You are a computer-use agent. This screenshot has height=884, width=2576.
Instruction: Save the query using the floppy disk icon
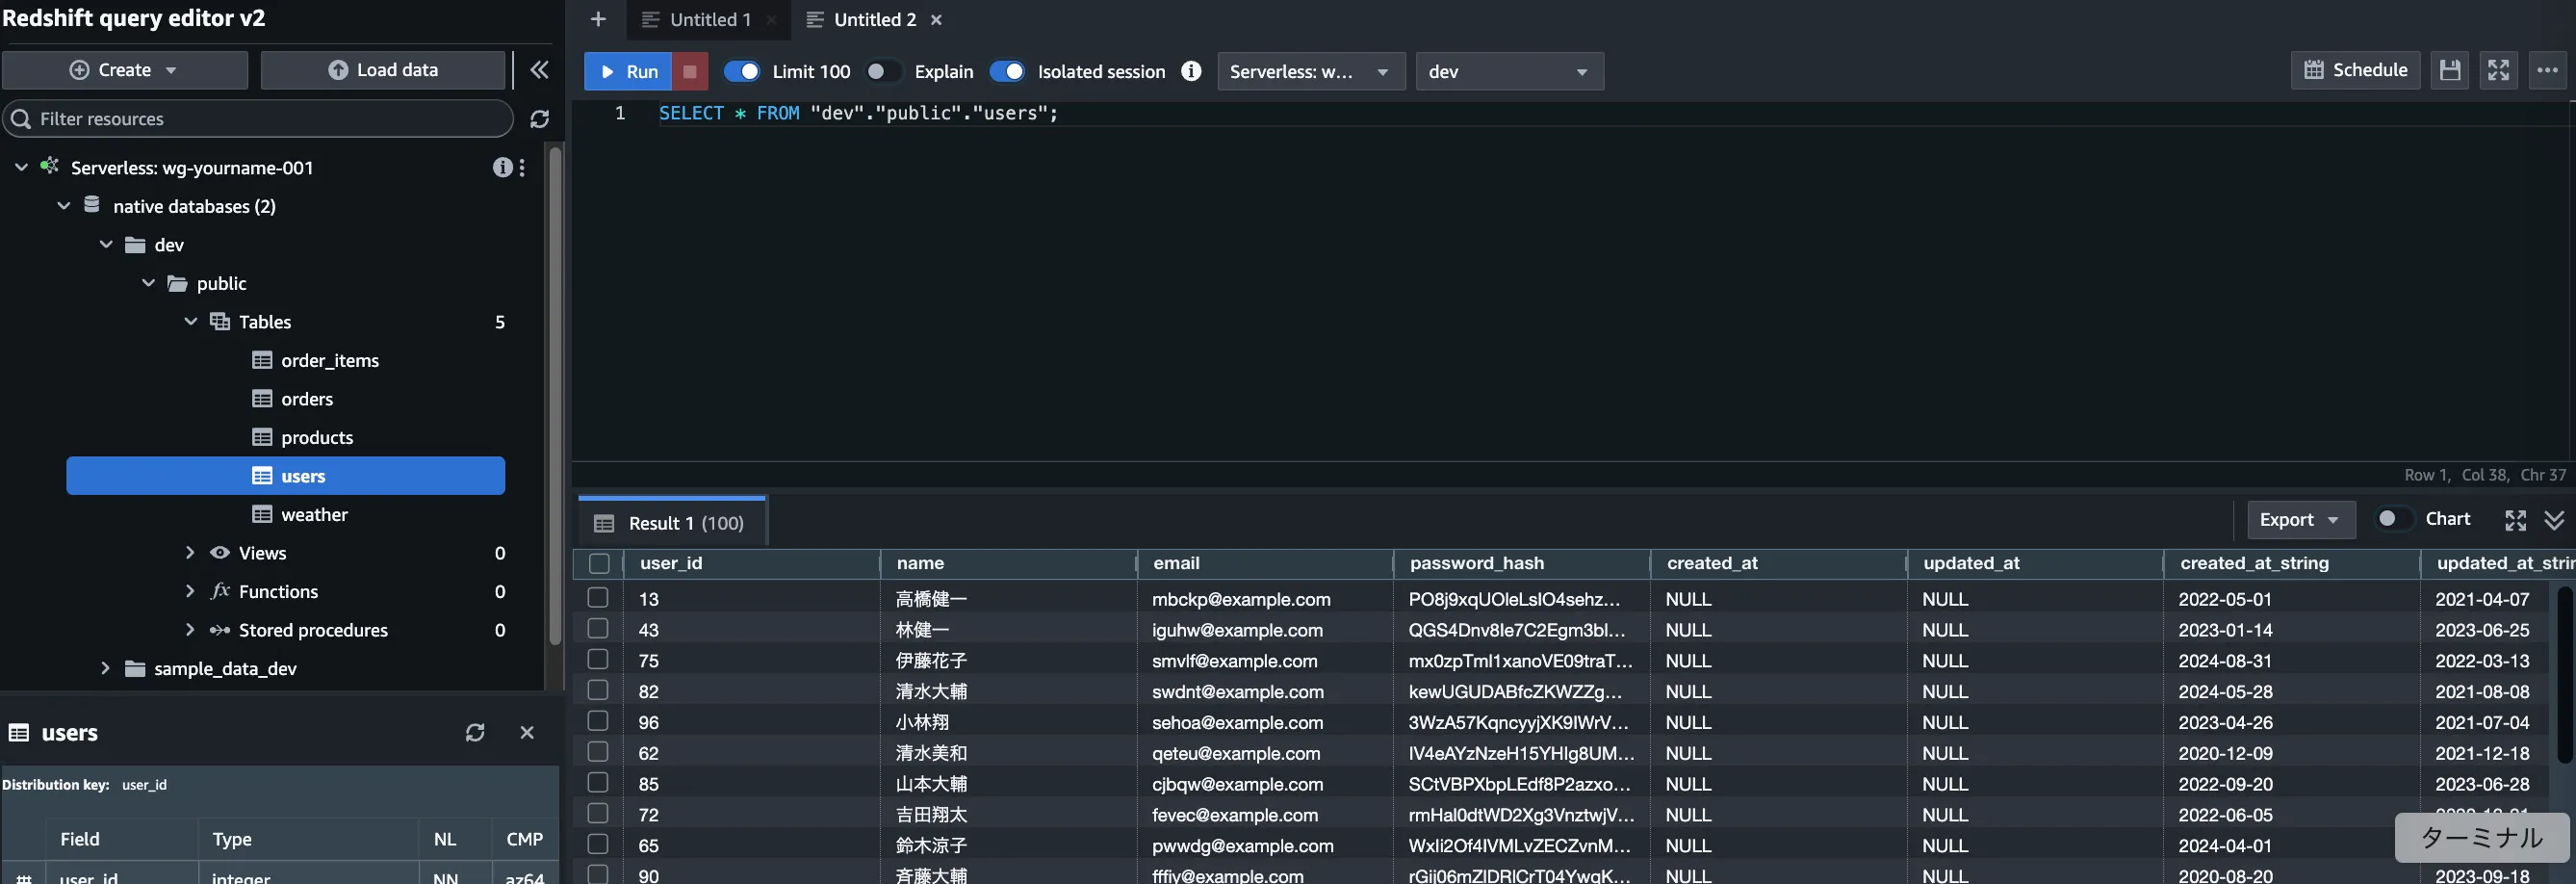point(2449,70)
